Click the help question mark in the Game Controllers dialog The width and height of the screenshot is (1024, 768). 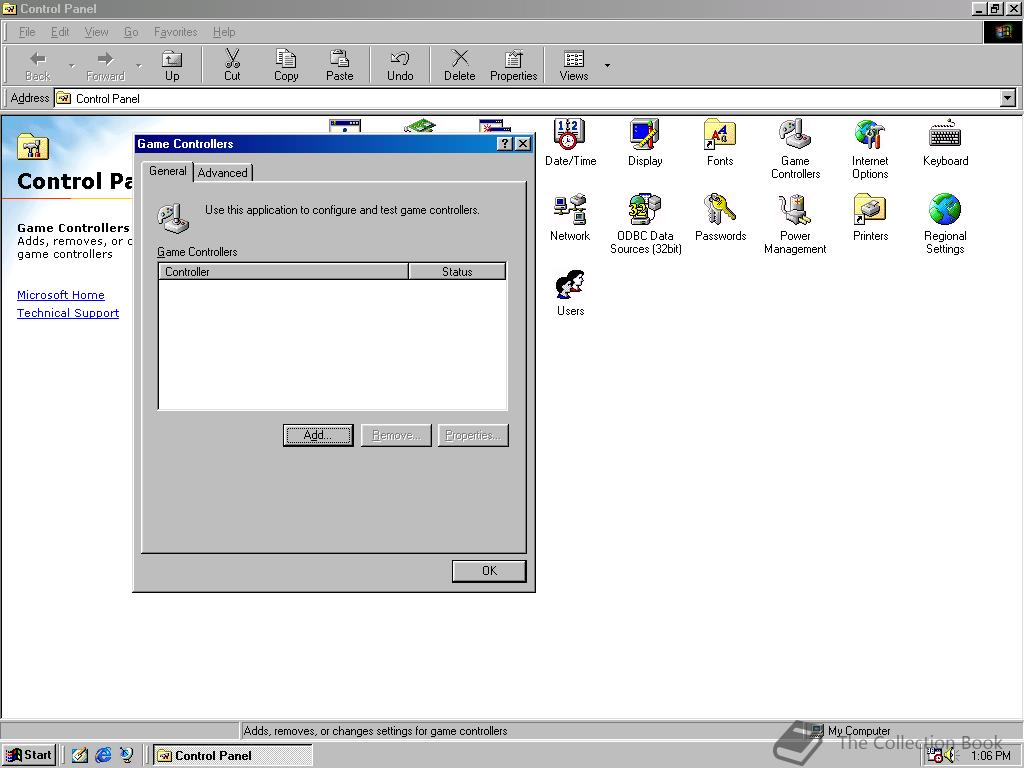[505, 144]
